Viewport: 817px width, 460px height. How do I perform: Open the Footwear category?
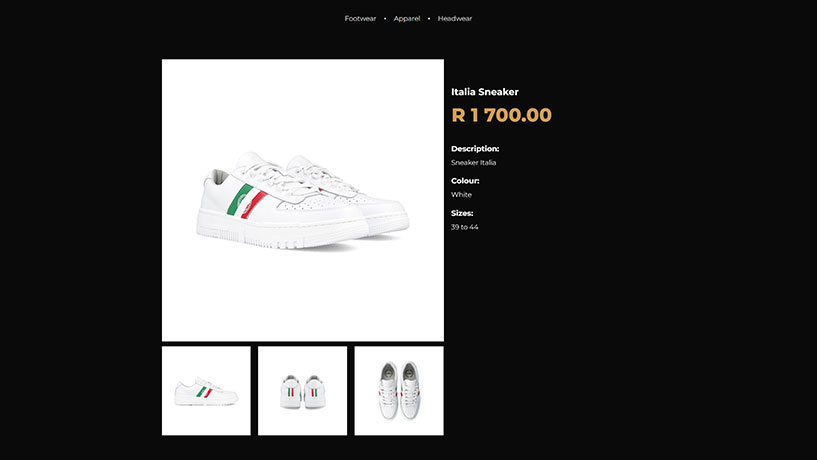[x=360, y=18]
